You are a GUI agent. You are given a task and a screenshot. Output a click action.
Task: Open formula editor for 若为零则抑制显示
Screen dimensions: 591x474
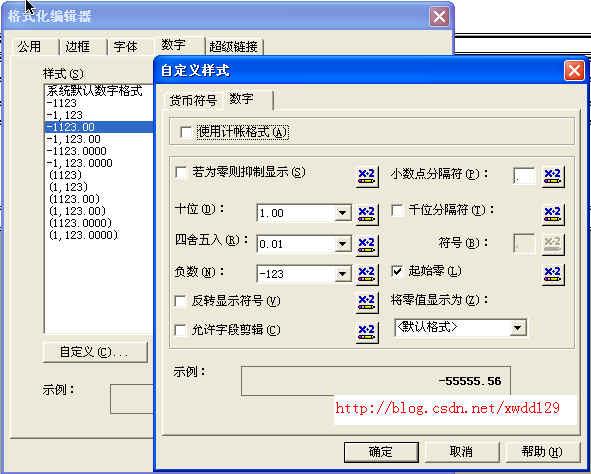pos(367,176)
